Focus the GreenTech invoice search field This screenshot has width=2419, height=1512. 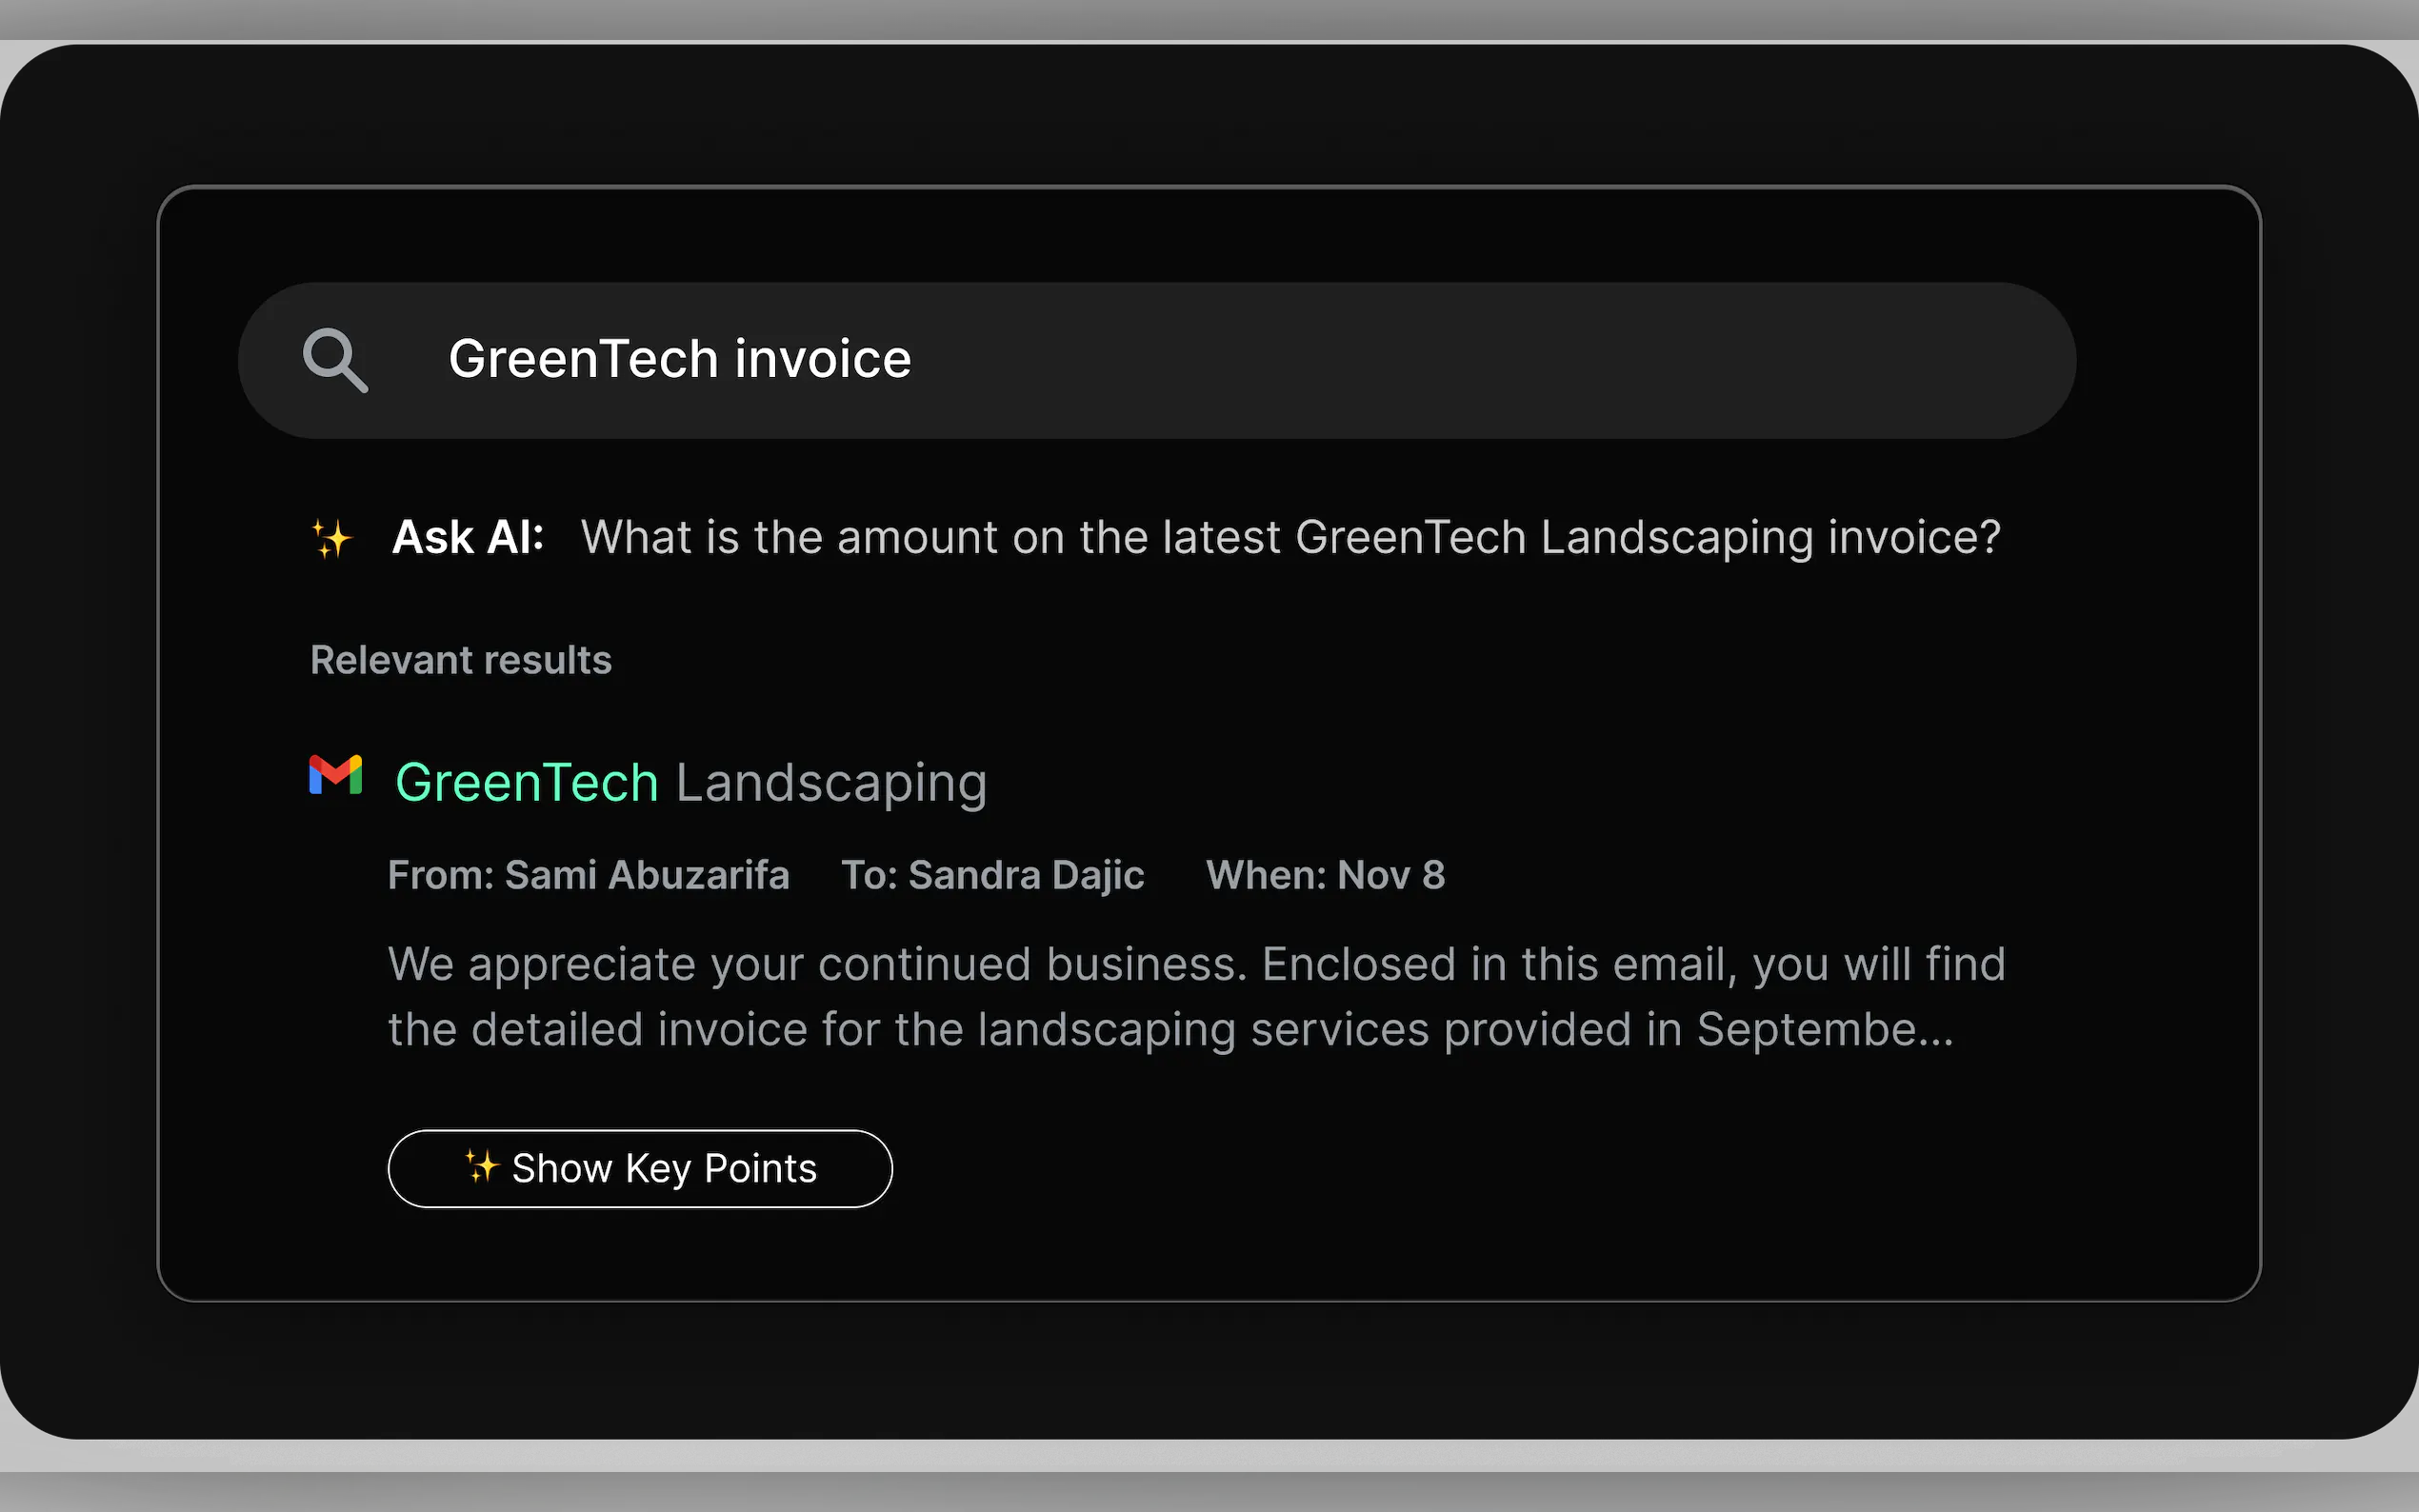click(x=1157, y=360)
